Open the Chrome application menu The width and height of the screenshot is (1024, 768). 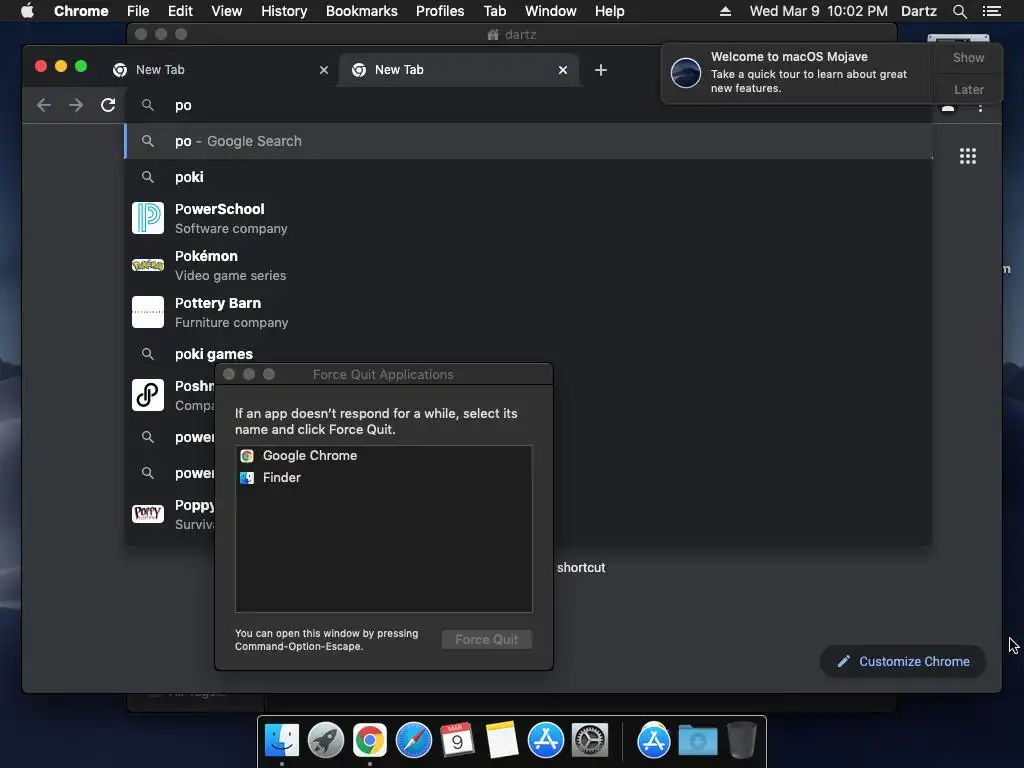(x=81, y=11)
